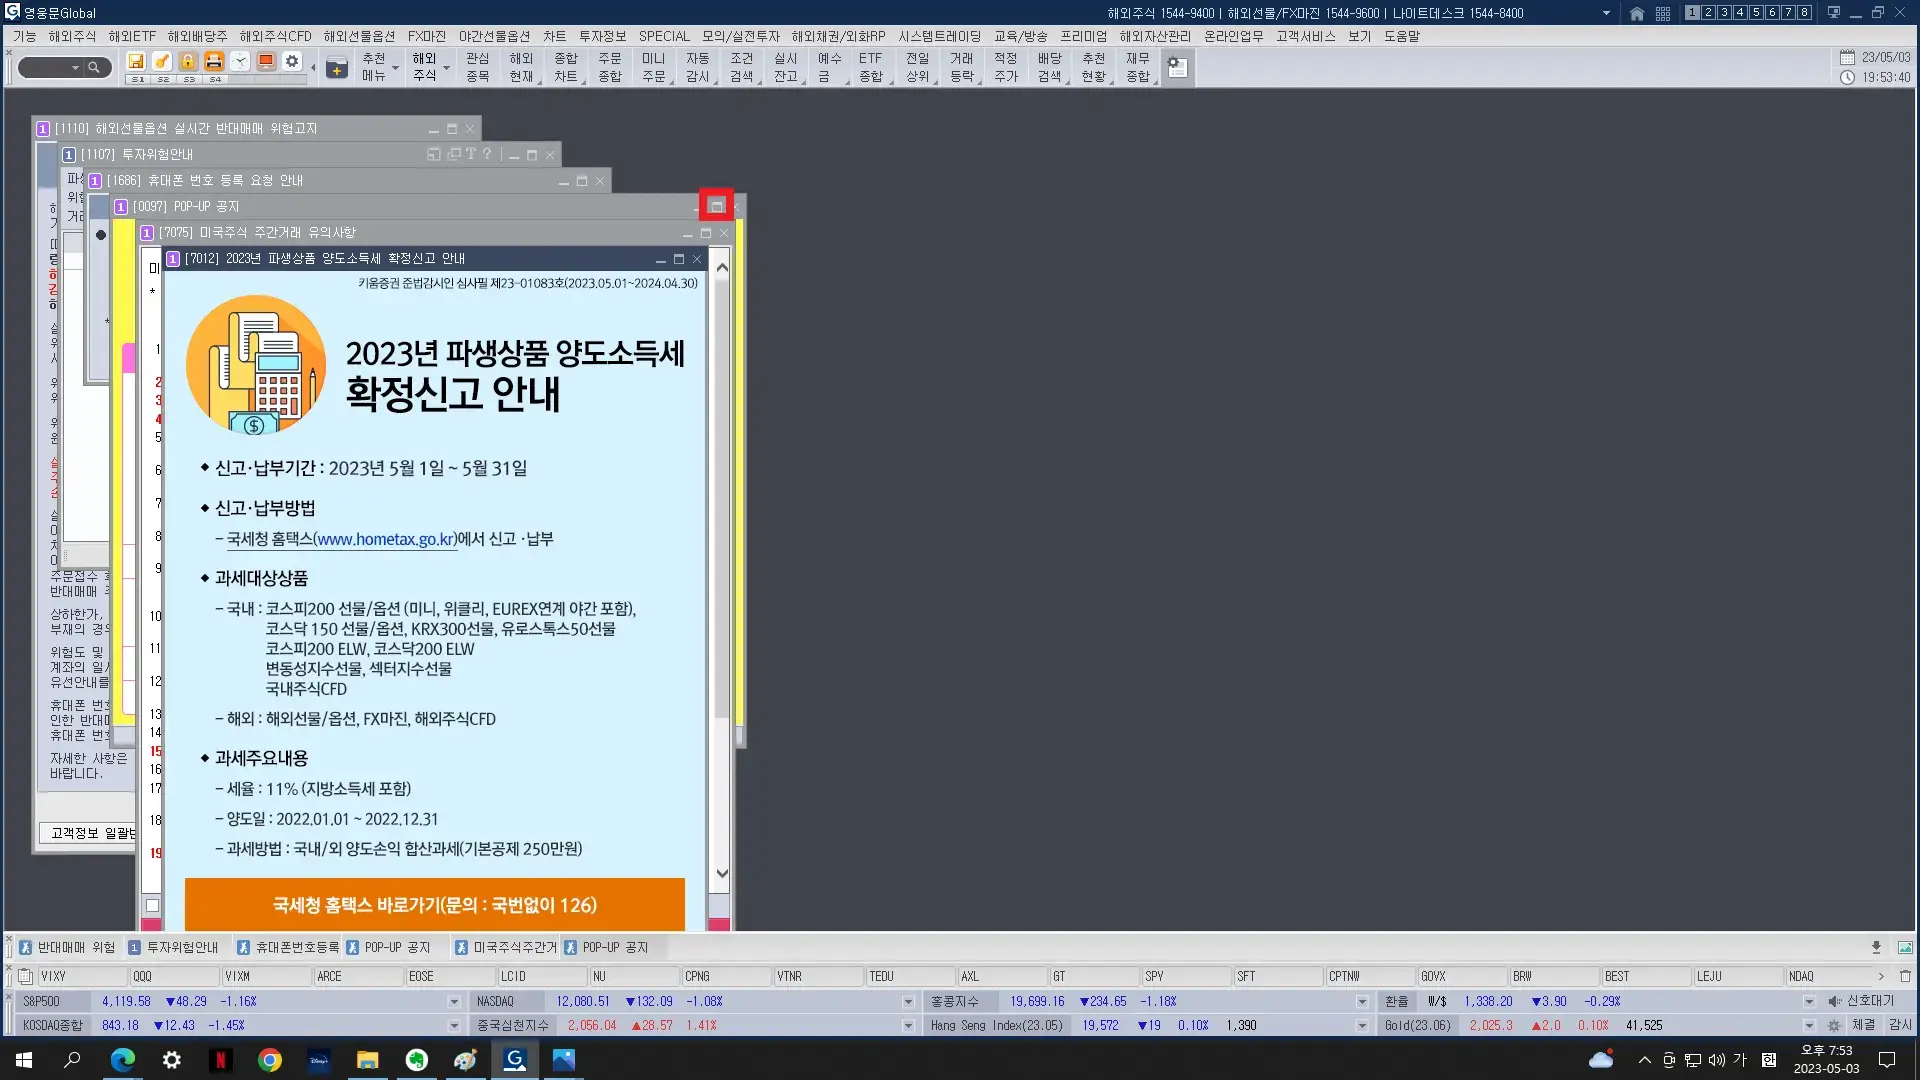Click the speaker icon beside 신호대기
Screen dimensions: 1920x1080
(x=1834, y=1001)
